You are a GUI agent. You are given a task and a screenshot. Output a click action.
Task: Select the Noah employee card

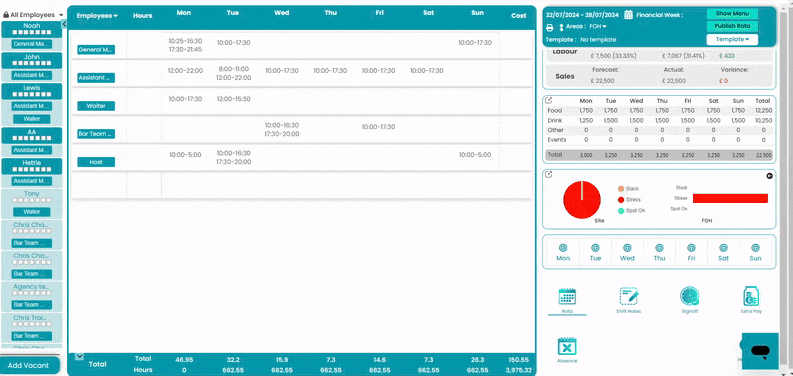[32, 29]
